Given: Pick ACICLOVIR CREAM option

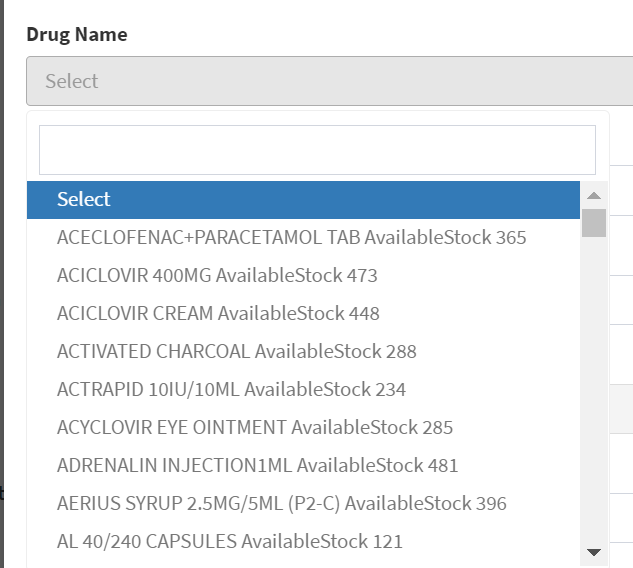Looking at the screenshot, I should [x=303, y=313].
